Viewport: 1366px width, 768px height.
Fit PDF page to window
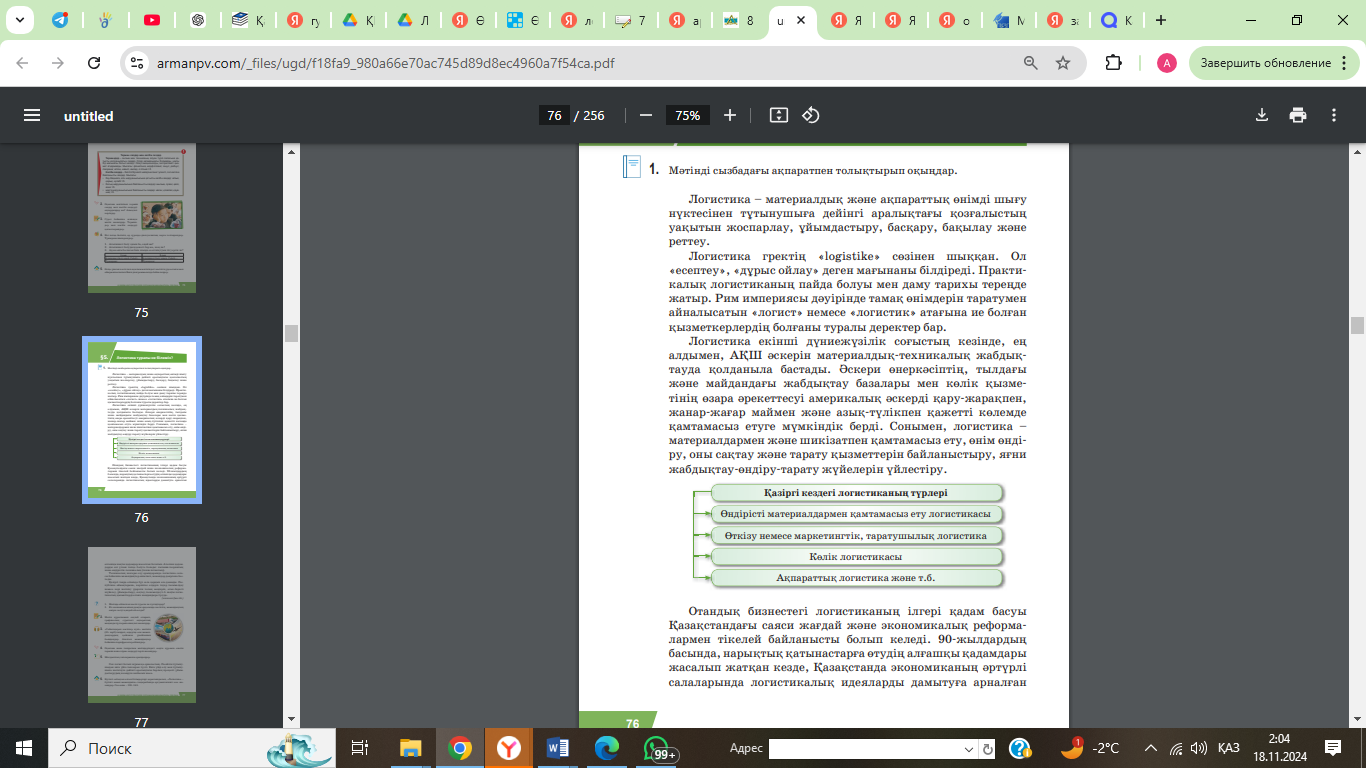pos(779,115)
